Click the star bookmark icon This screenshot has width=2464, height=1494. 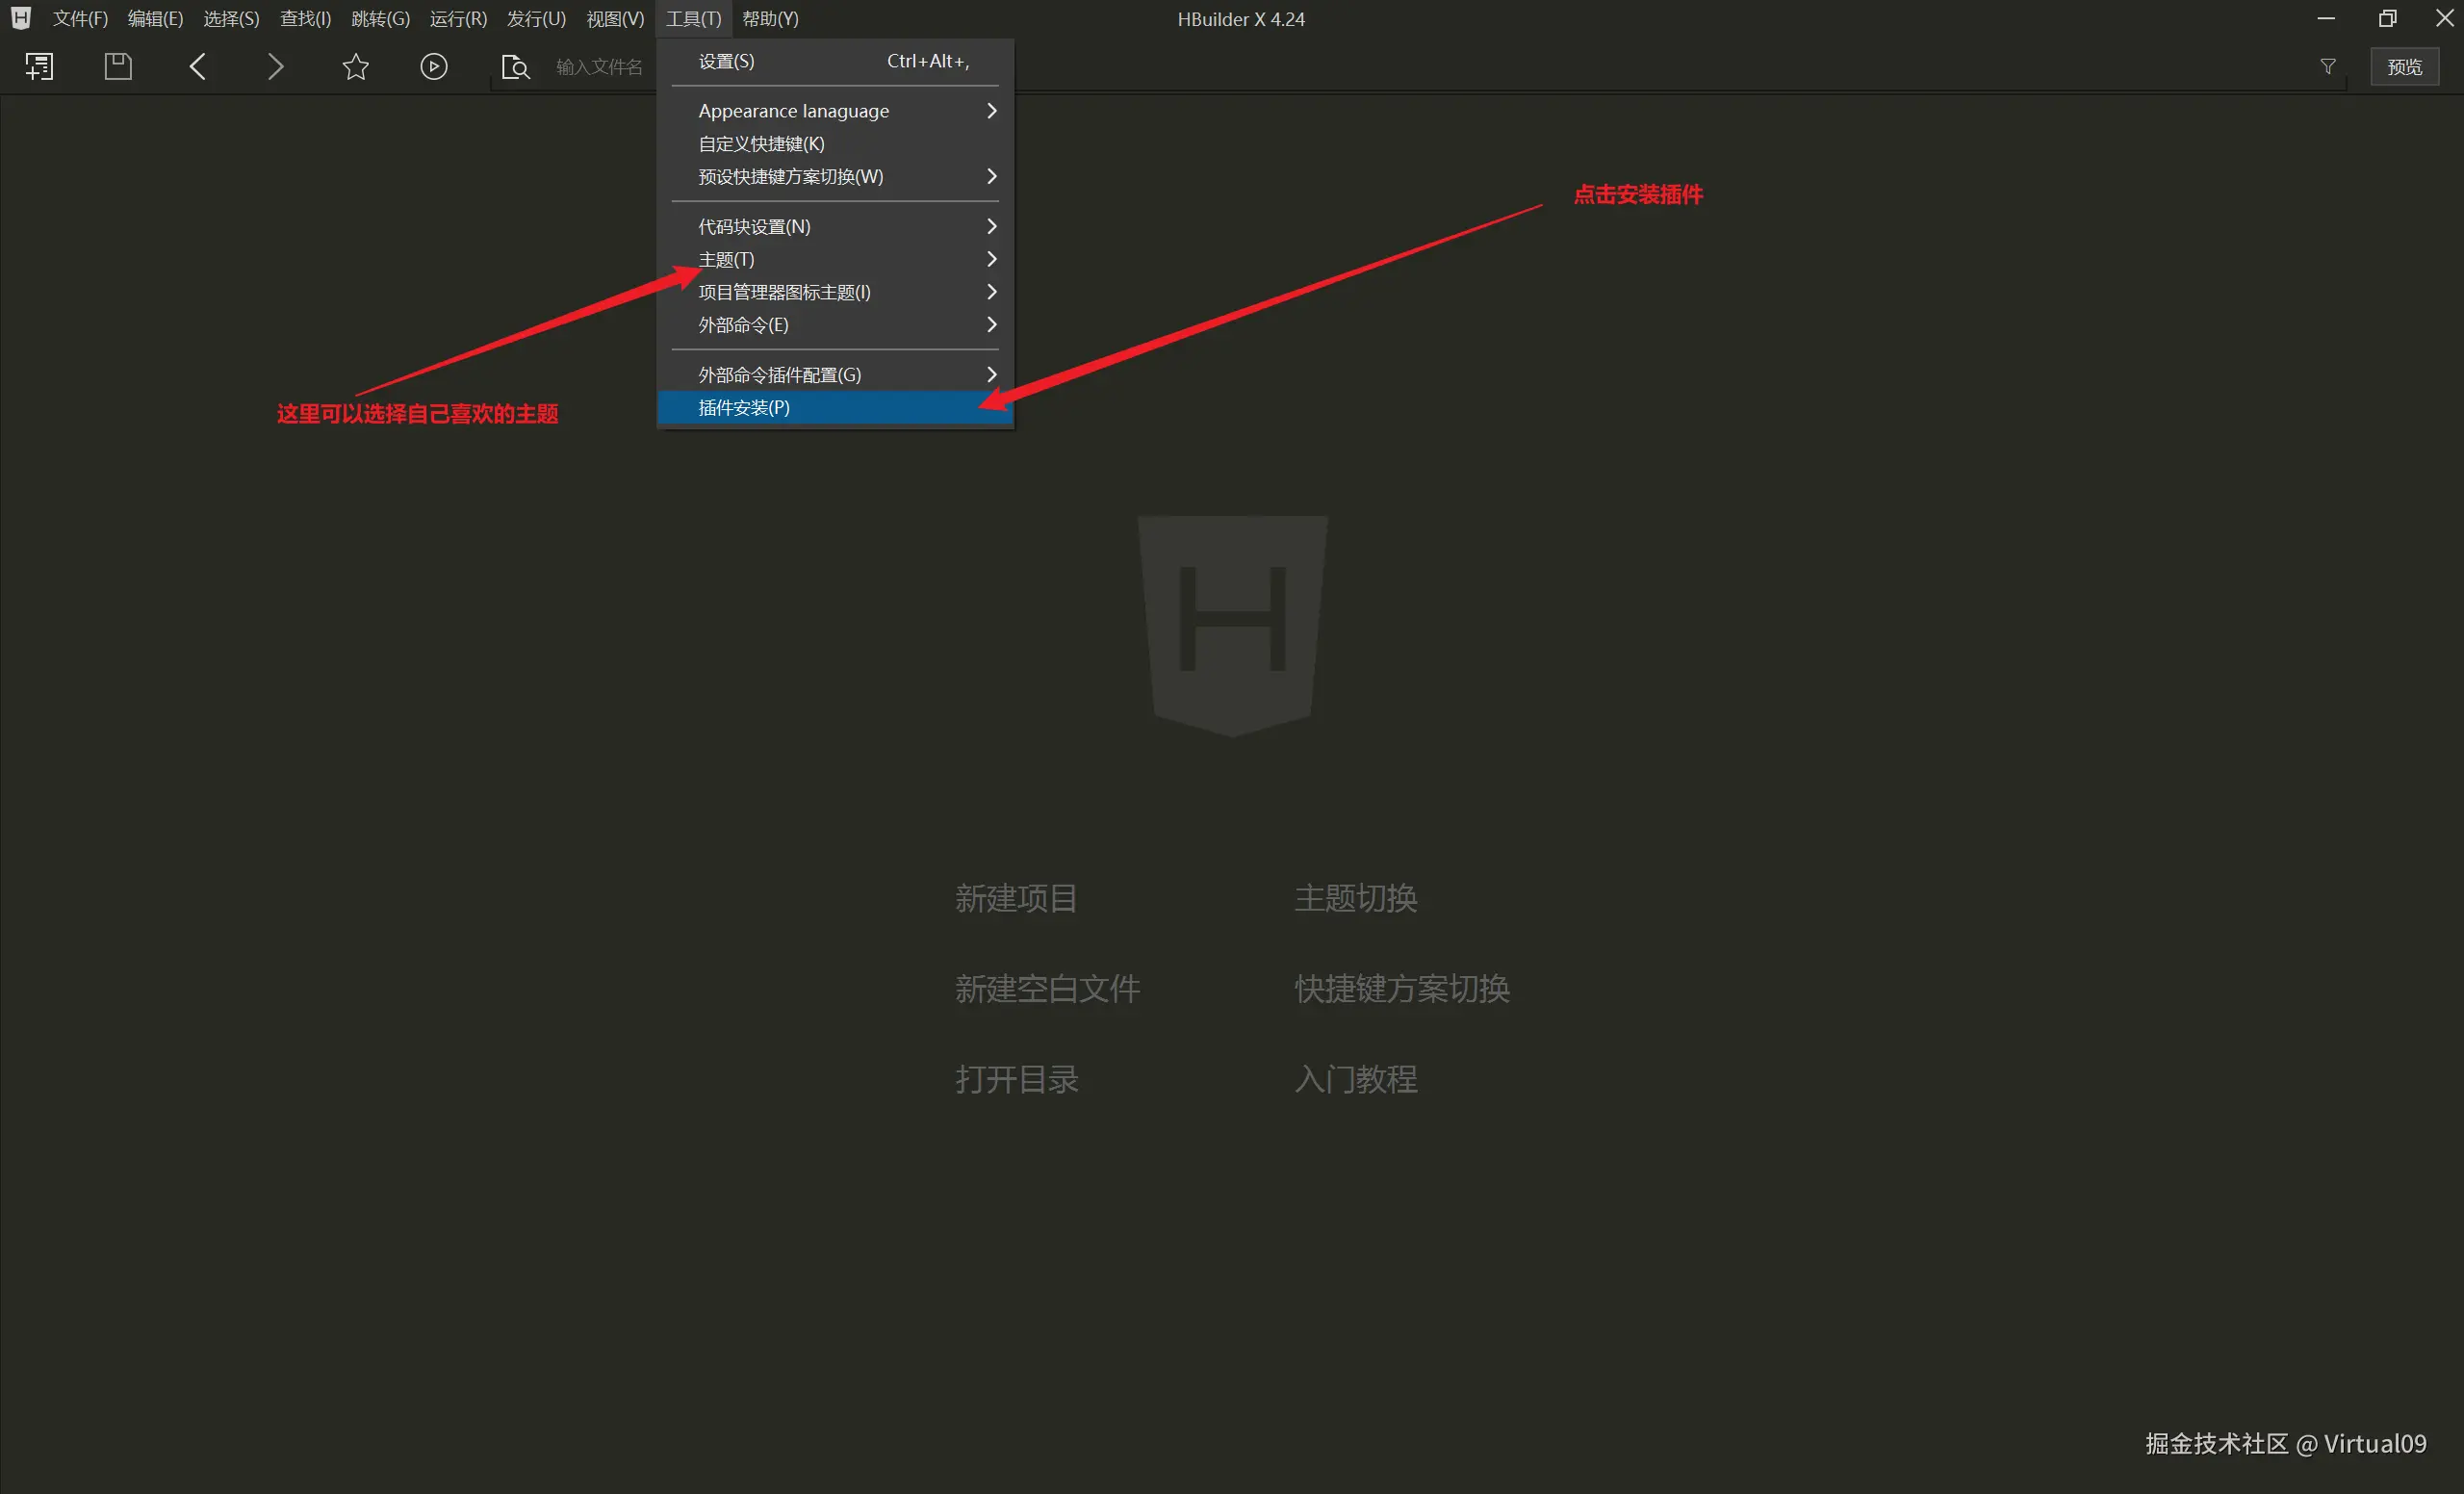click(x=355, y=67)
